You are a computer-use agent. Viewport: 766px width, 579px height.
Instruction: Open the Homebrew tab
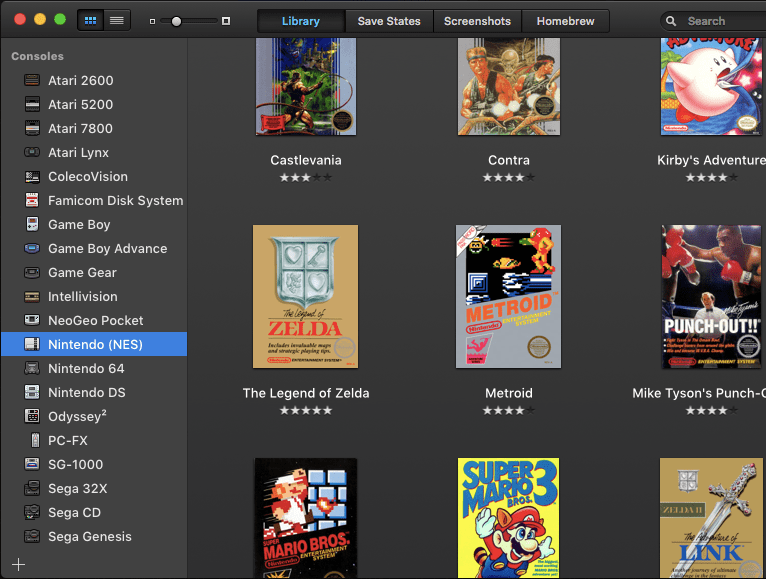[x=565, y=21]
